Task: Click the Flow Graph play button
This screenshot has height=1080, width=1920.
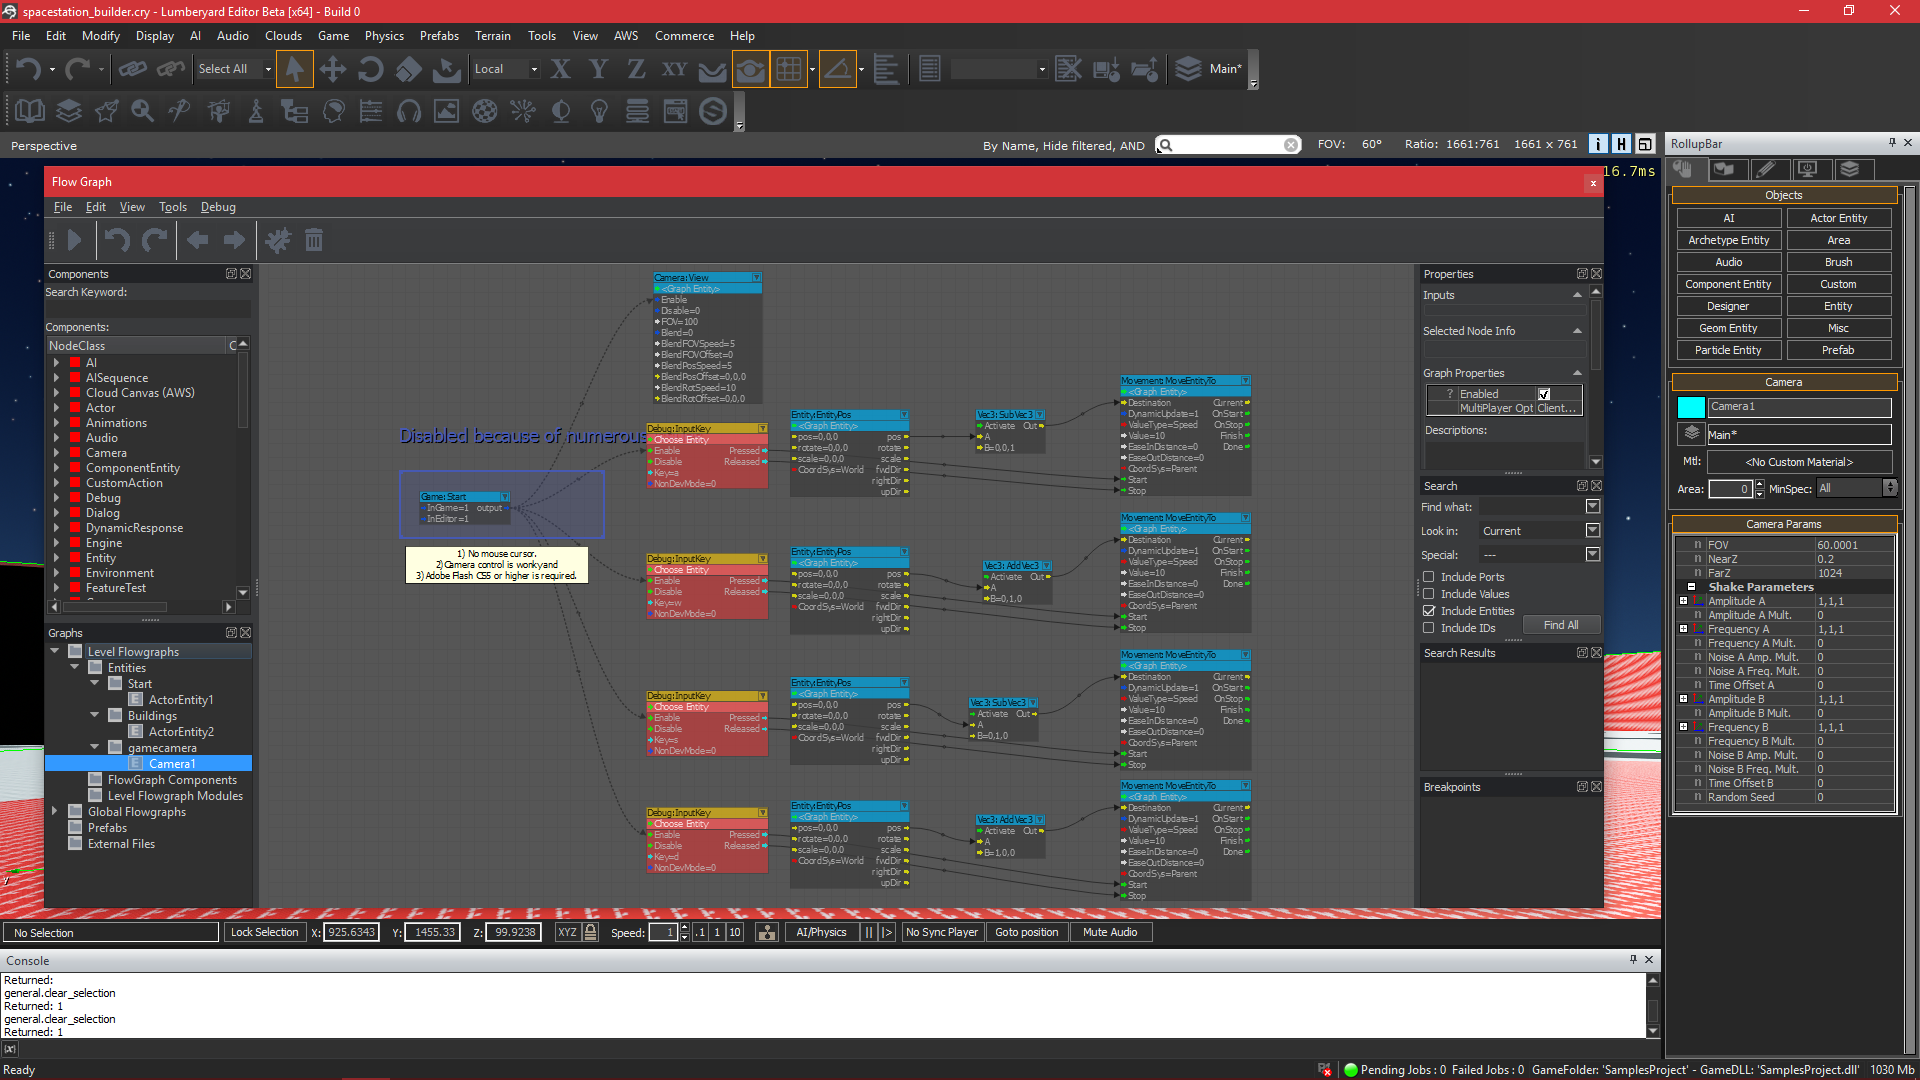Action: [73, 241]
